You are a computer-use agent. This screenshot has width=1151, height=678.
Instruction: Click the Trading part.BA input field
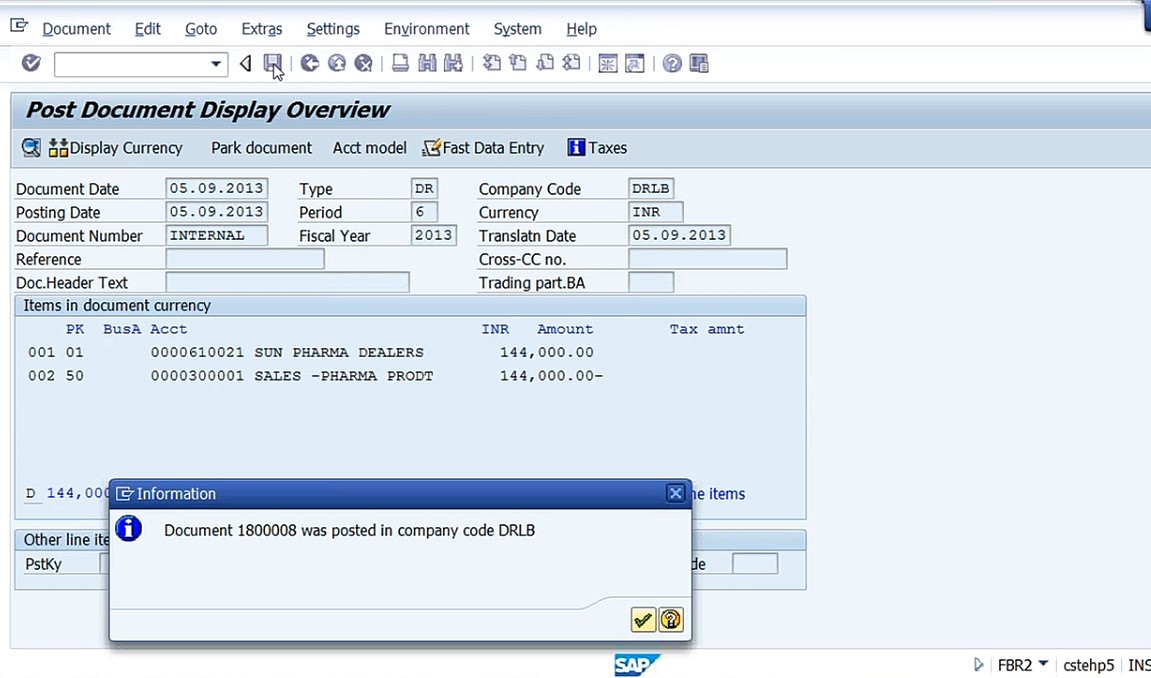pos(651,282)
